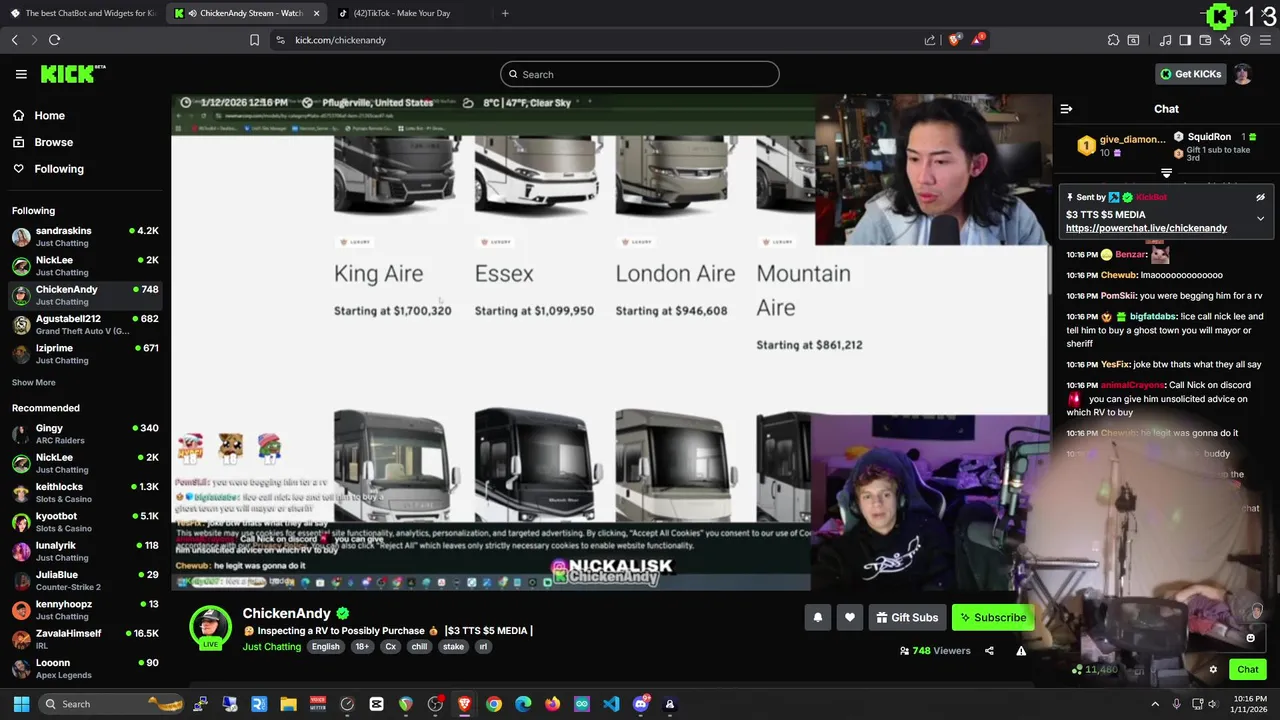This screenshot has height=720, width=1280.
Task: Open Gingy ARC Raiders recommended channel
Action: 85,434
